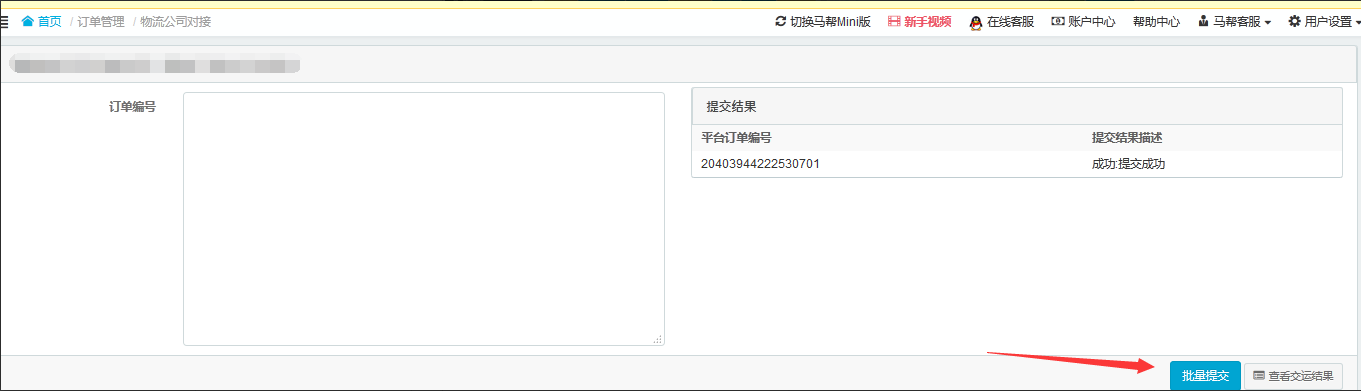Click the money icon beside 账户中心

pyautogui.click(x=1058, y=21)
